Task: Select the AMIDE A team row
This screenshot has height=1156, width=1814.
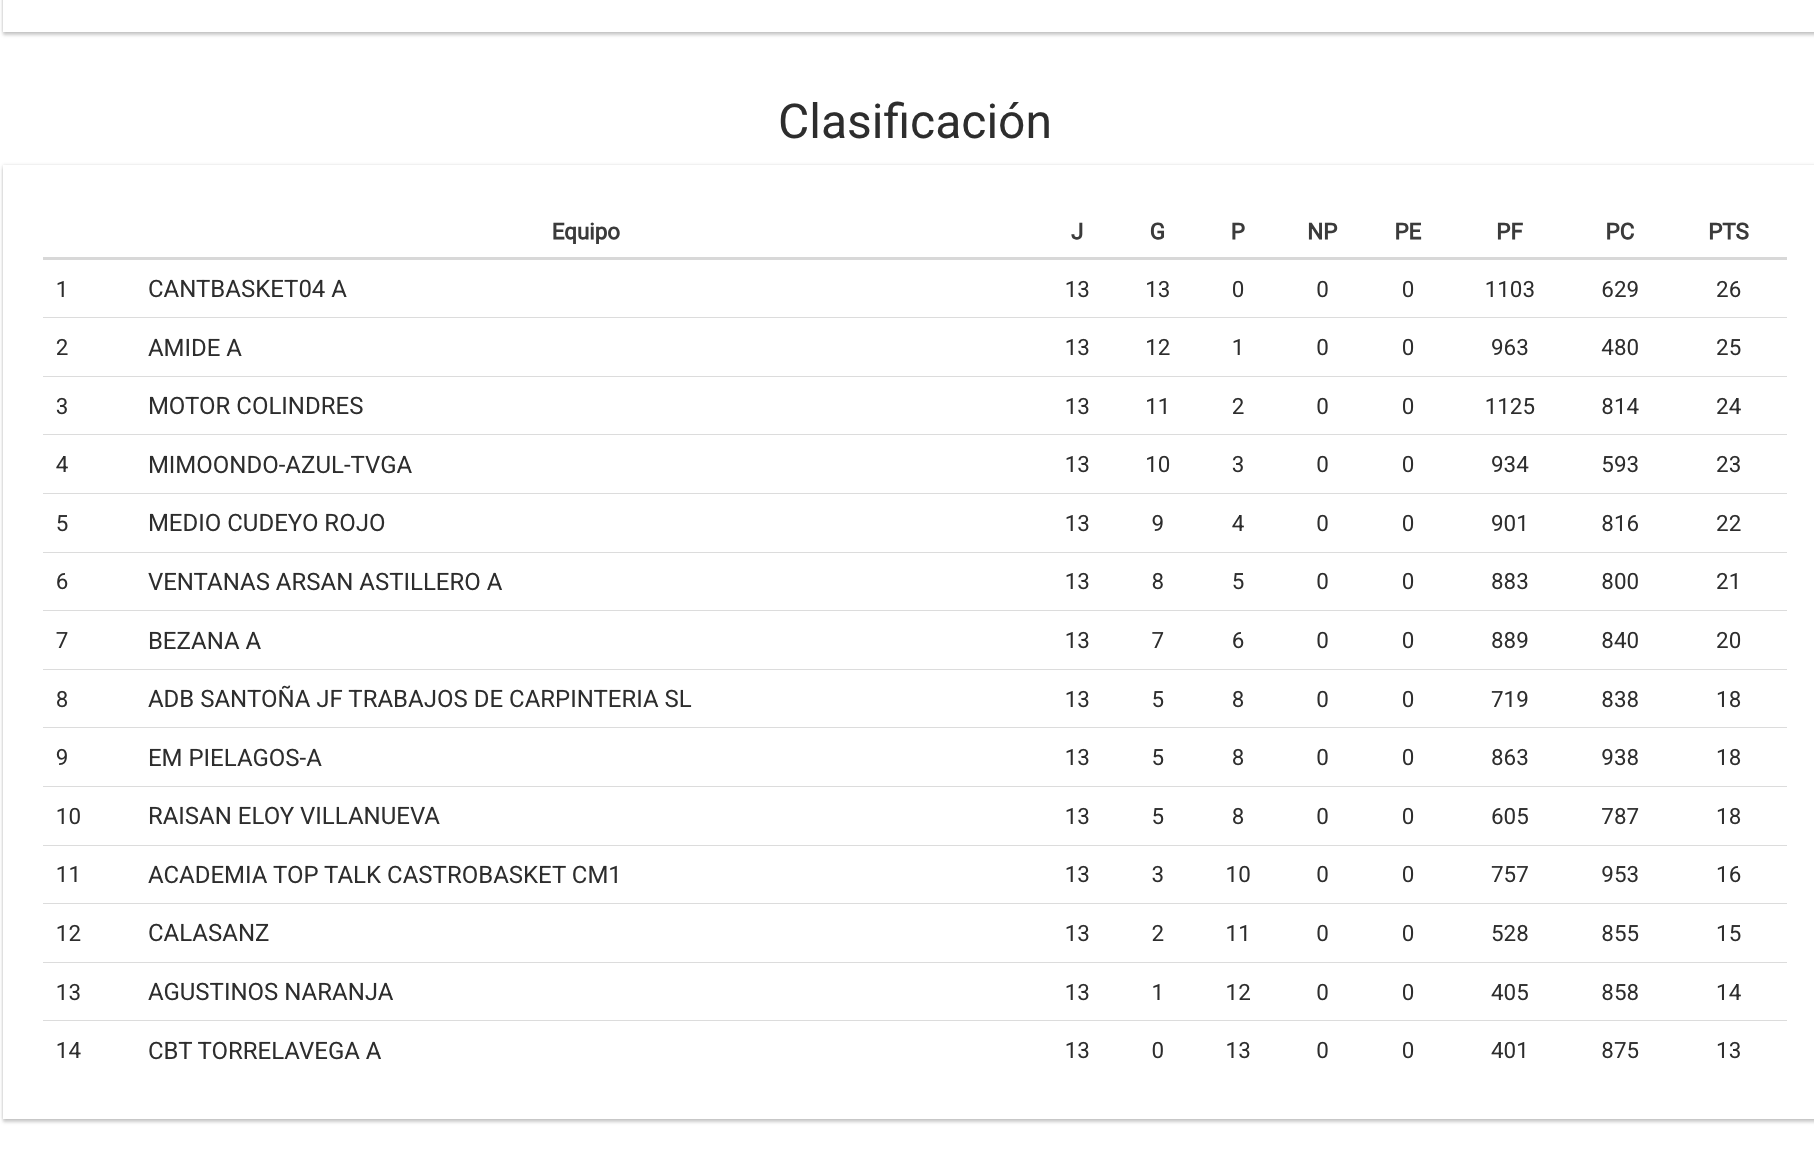Action: coord(195,348)
